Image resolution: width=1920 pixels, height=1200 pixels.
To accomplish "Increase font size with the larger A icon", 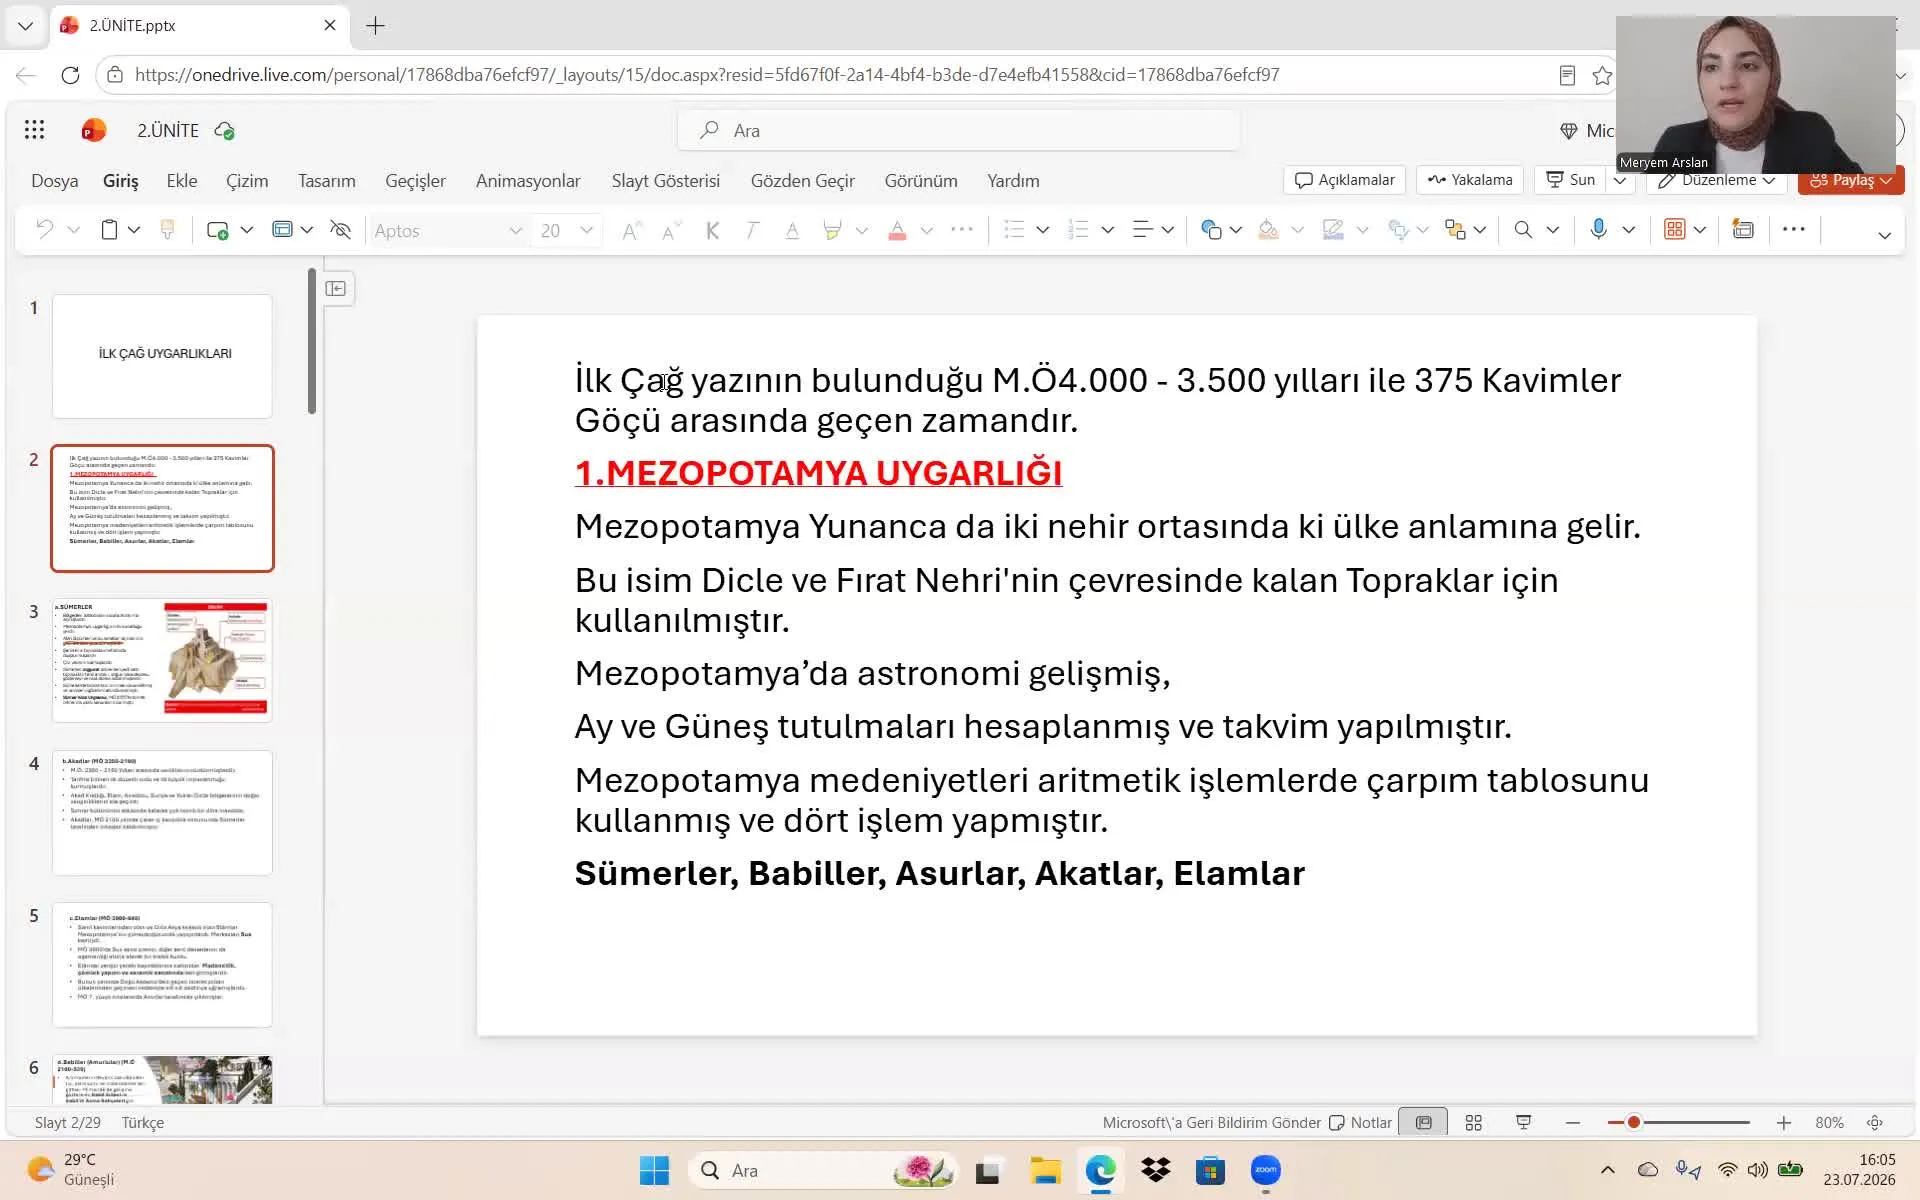I will [x=631, y=230].
